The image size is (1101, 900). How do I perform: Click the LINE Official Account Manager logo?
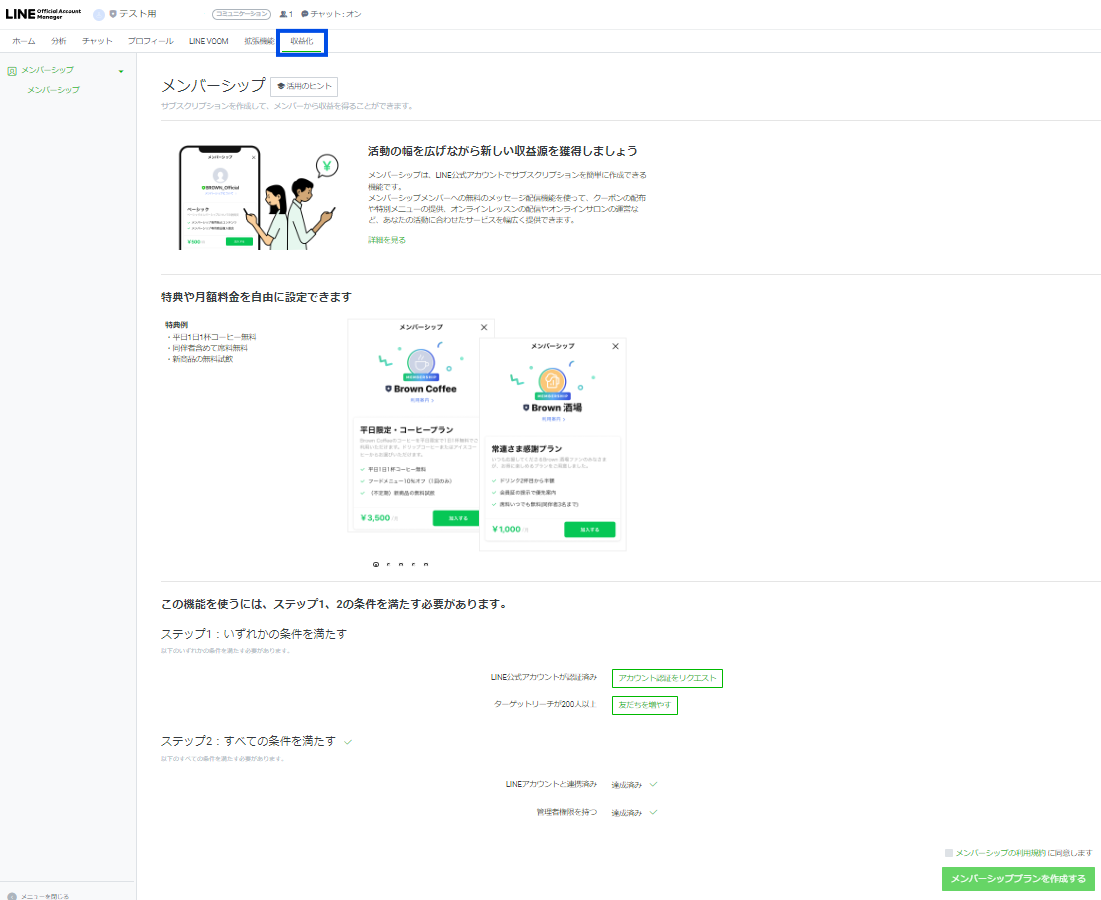coord(43,14)
